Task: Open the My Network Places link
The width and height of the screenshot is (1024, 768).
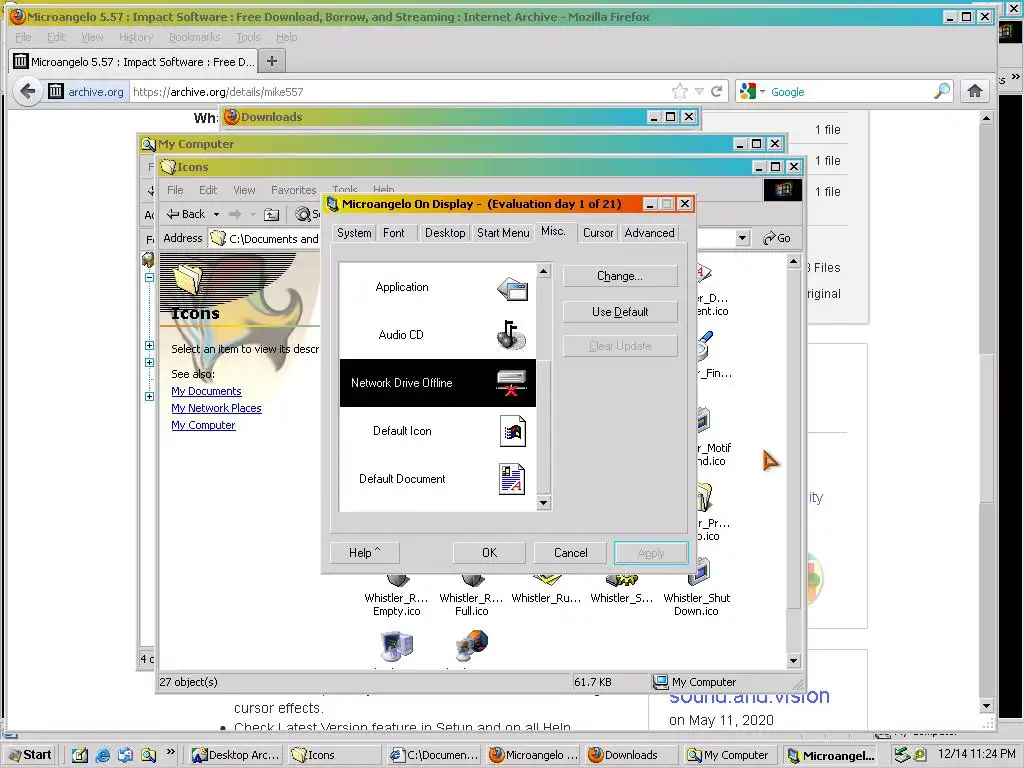Action: 216,408
